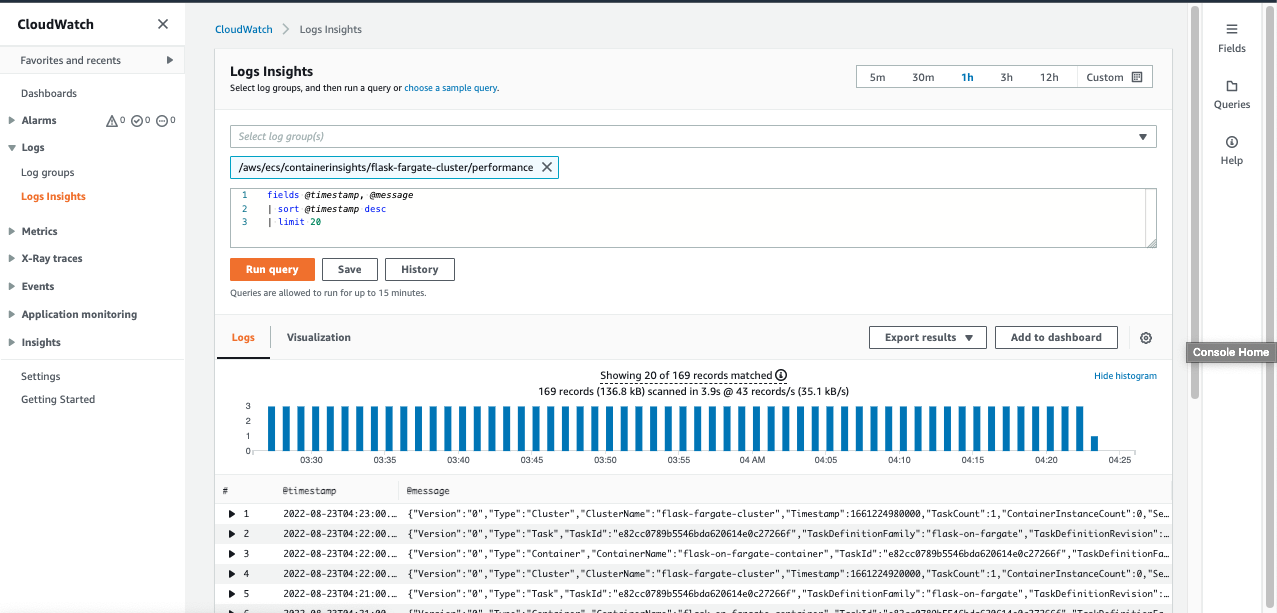Click the Hide histogram link
This screenshot has width=1277, height=613.
[x=1125, y=376]
